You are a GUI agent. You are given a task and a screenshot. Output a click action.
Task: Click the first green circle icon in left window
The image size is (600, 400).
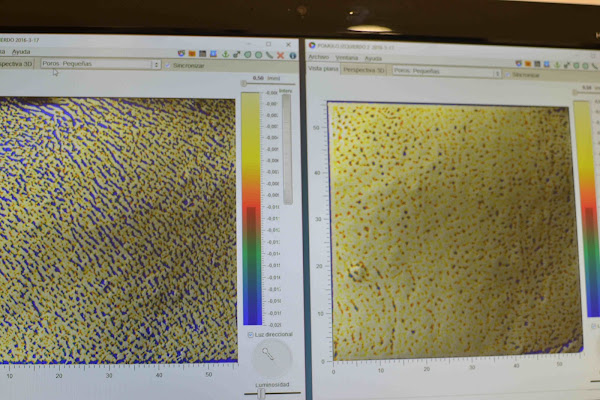[x=248, y=55]
